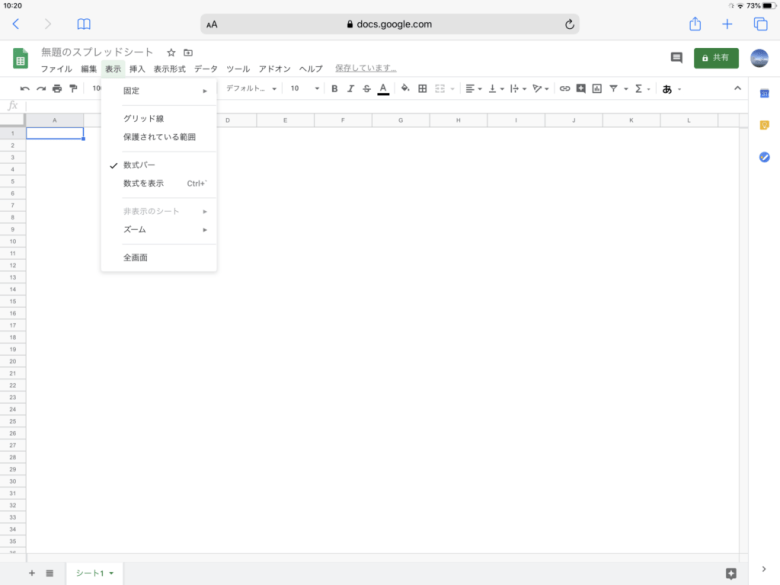Viewport: 780px width, 585px height.
Task: Open comment history speech bubble icon
Action: pos(676,58)
